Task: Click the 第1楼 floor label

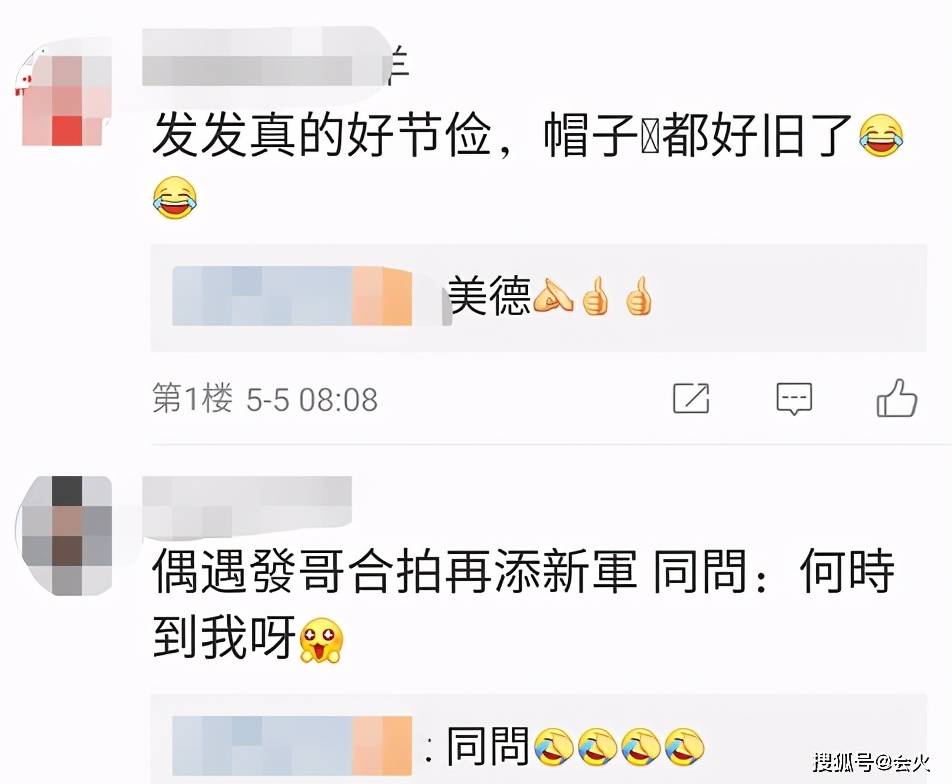Action: point(192,399)
